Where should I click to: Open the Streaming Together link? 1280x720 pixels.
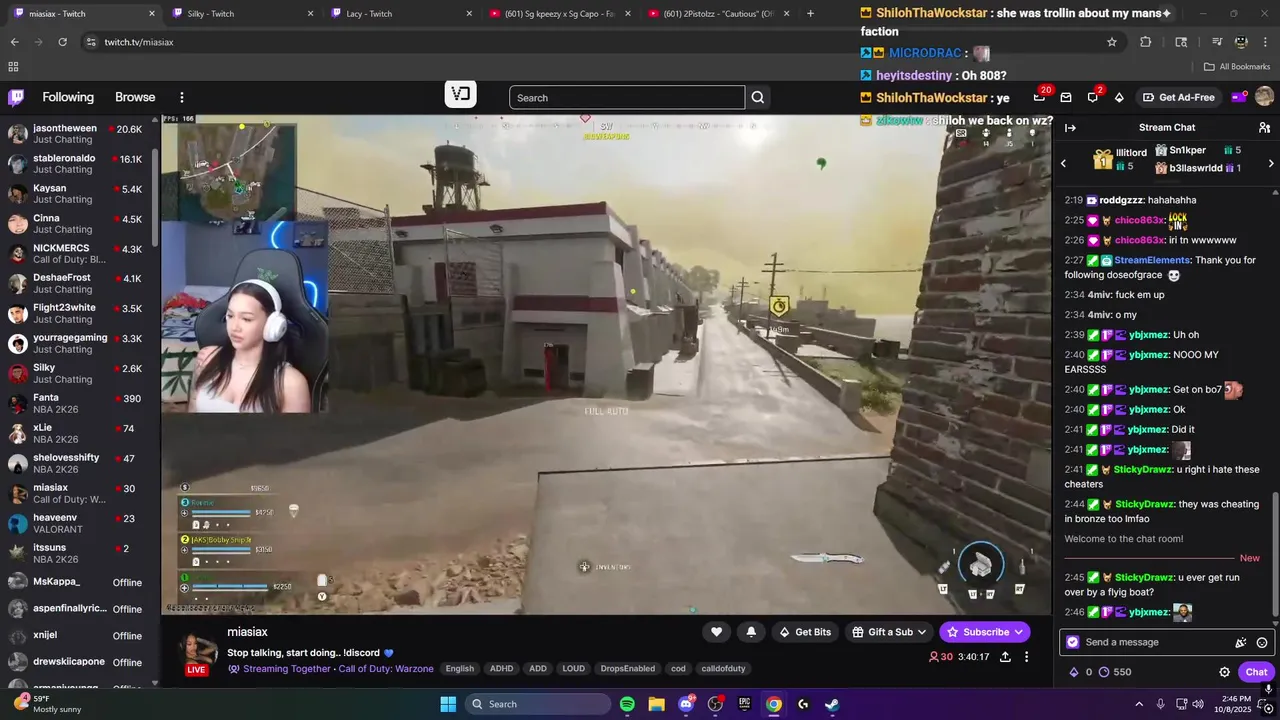[x=286, y=669]
